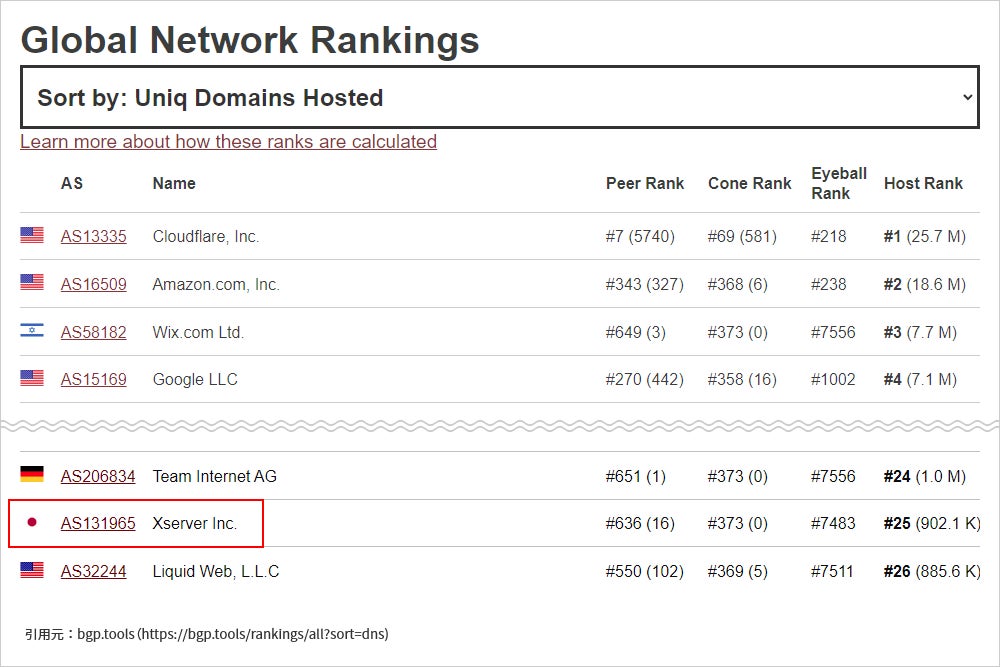Click the US flag beside AS32244

tap(32, 569)
